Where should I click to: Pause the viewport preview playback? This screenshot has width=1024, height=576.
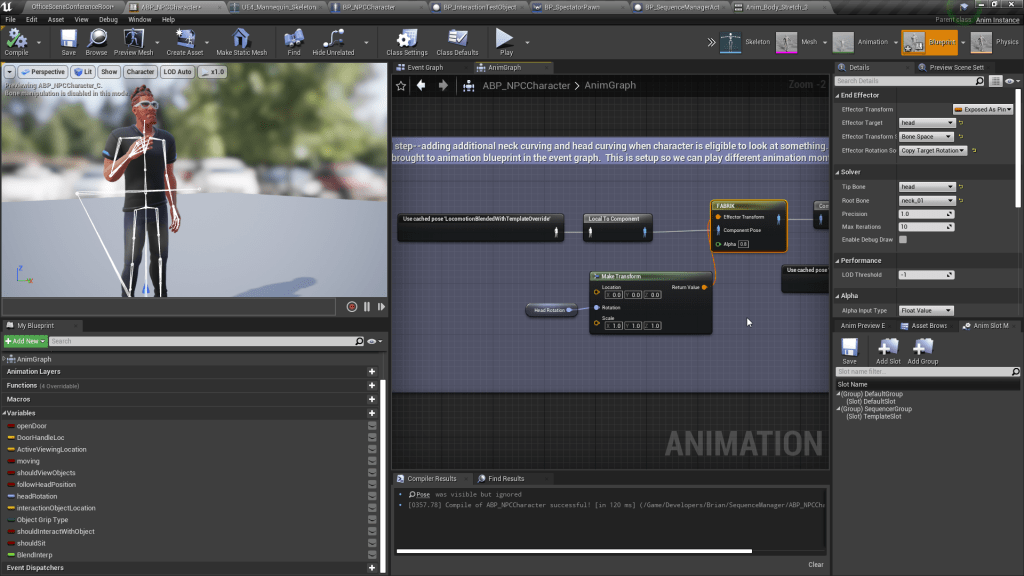tap(367, 307)
